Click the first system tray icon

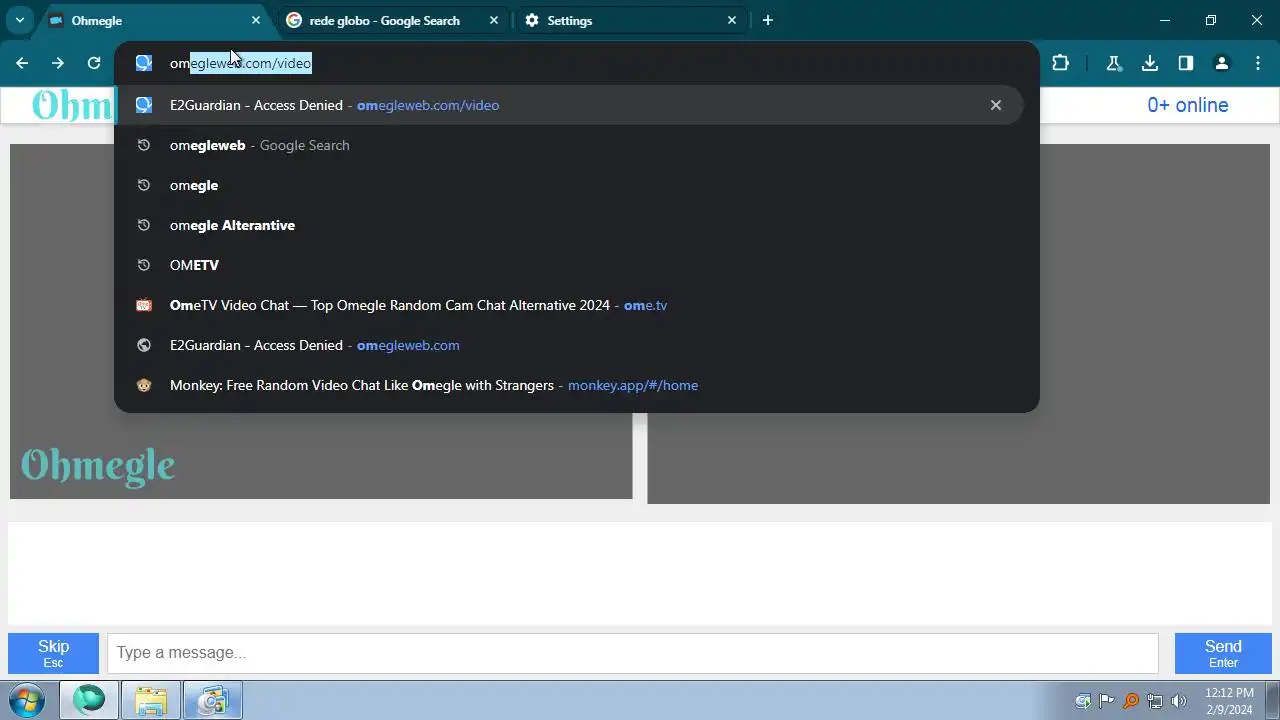click(1083, 701)
